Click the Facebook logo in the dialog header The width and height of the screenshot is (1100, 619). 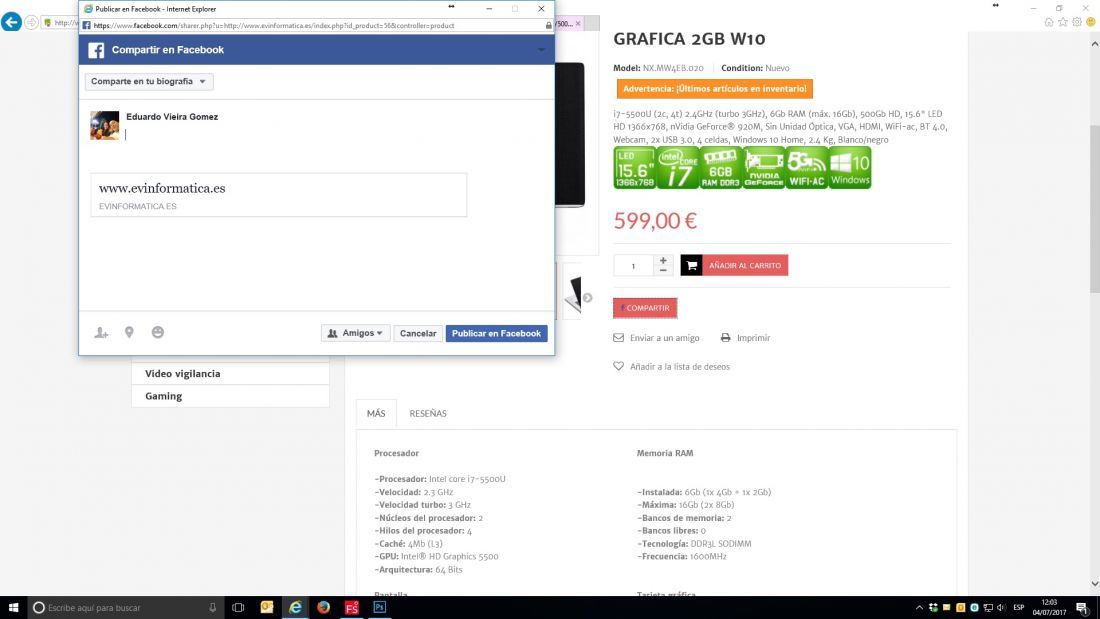[96, 50]
